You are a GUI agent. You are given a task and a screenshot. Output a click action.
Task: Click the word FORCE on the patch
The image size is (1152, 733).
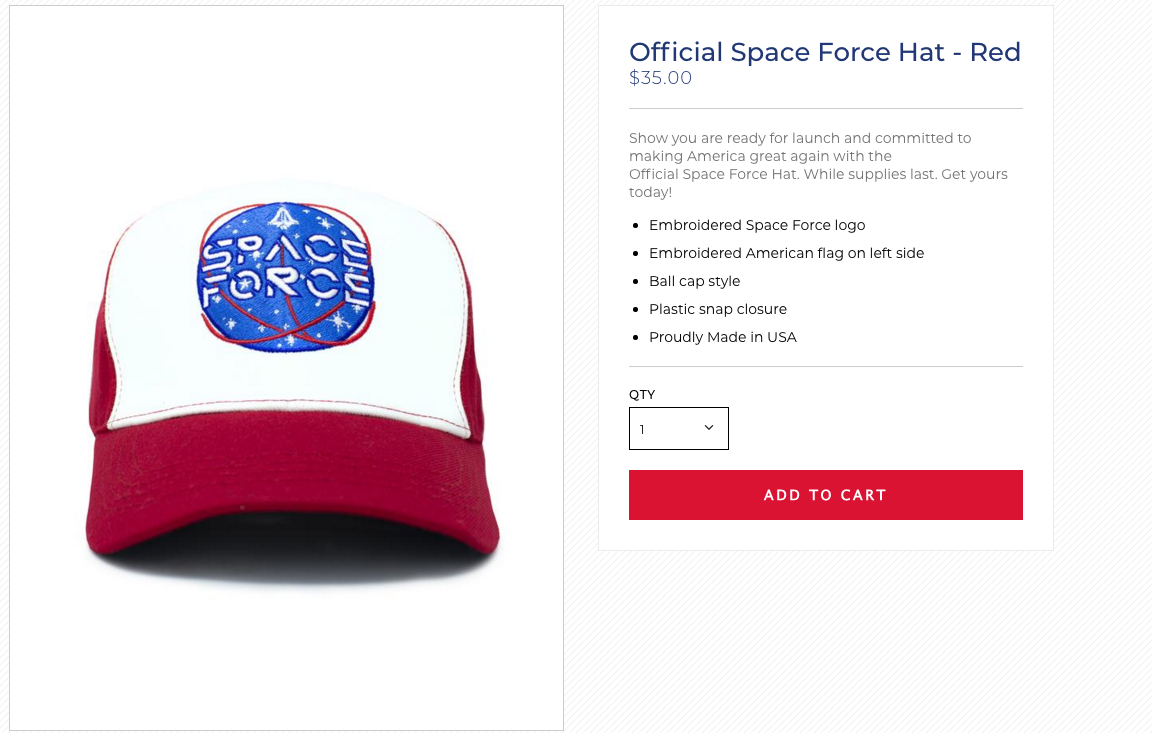tap(285, 287)
